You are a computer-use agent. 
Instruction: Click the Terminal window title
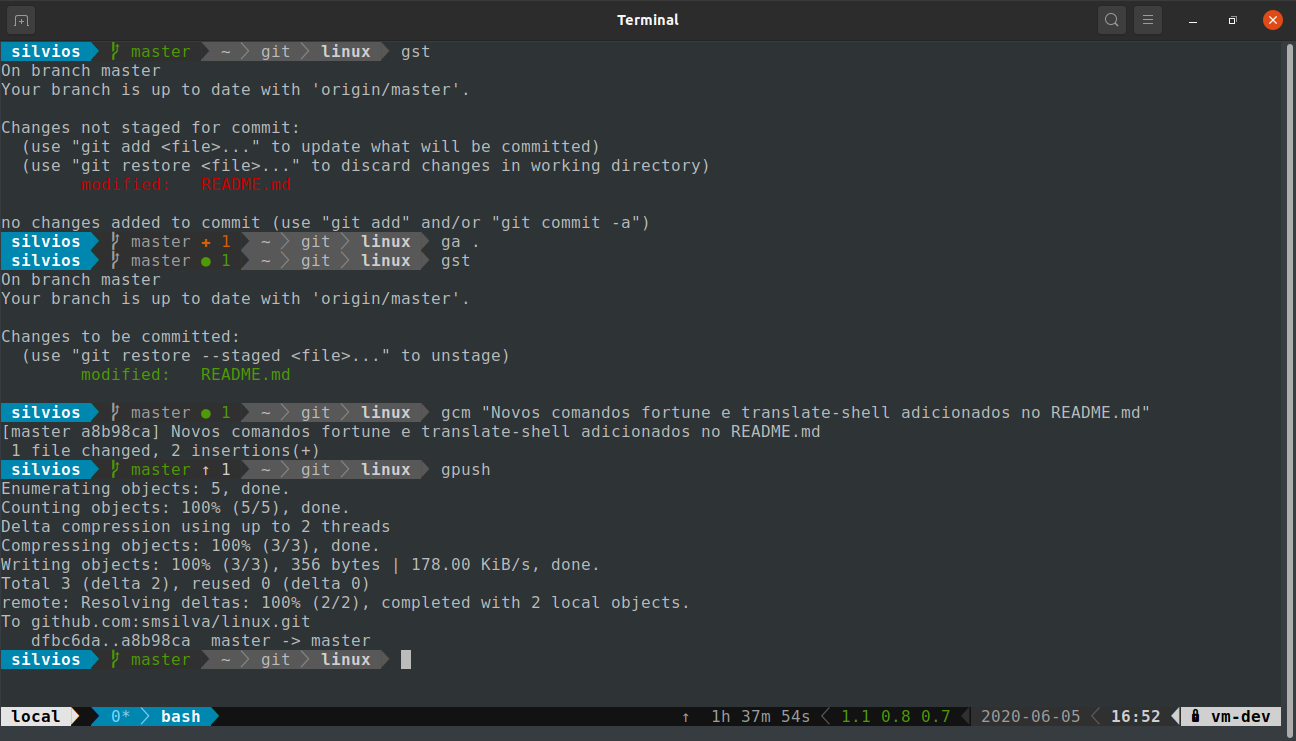648,20
